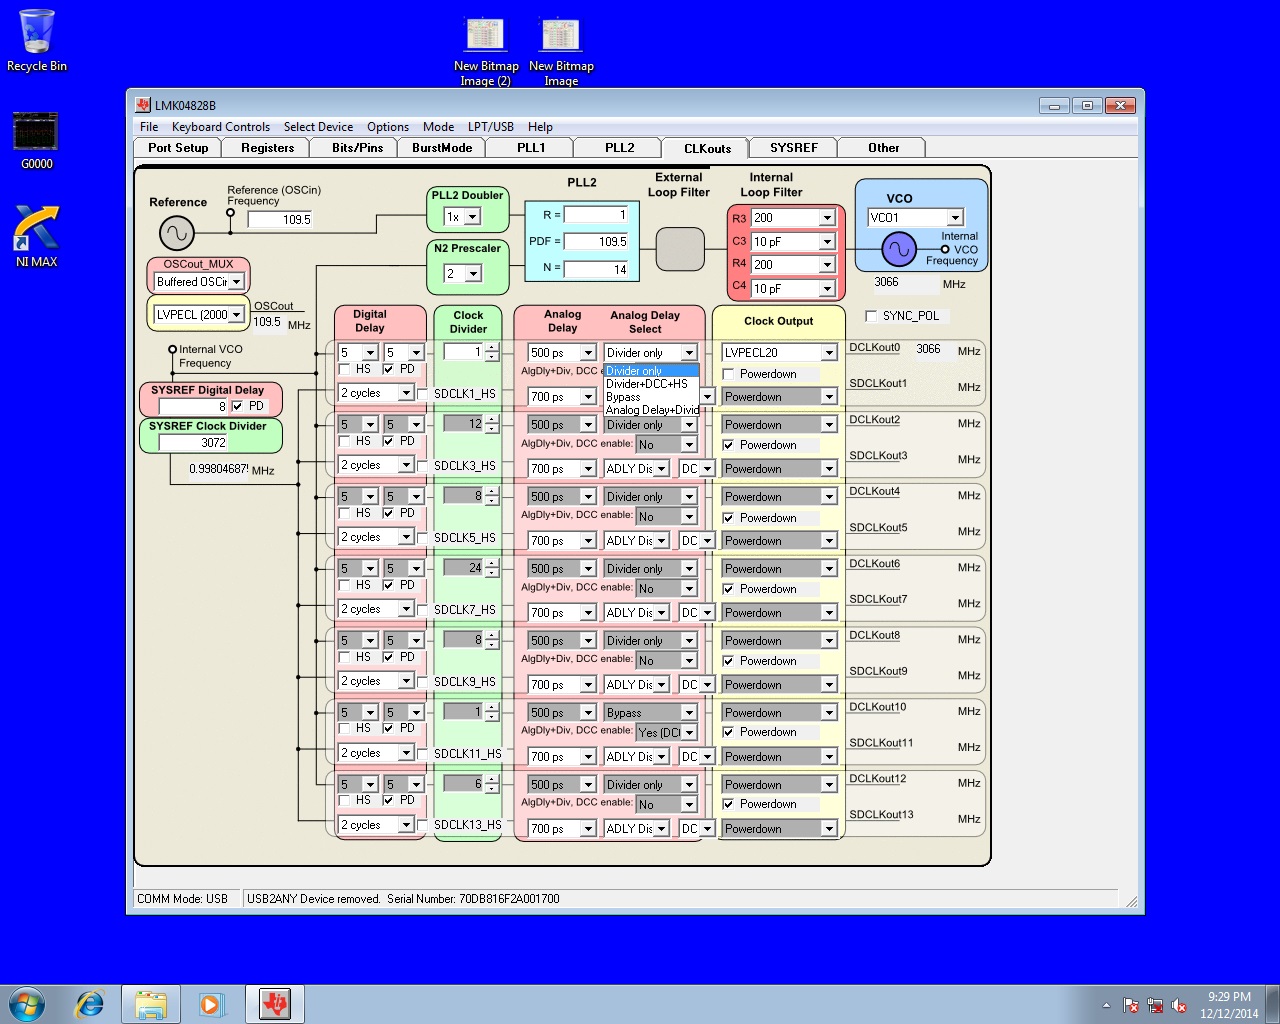Open the File menu

click(x=149, y=127)
